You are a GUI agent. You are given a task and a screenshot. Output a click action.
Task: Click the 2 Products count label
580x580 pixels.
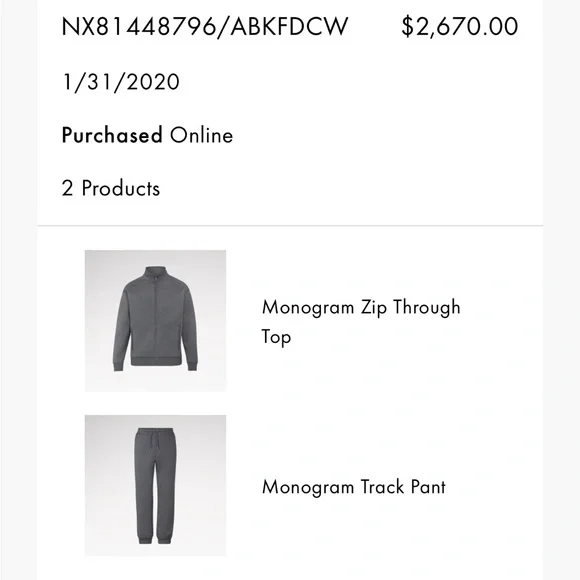pos(111,188)
